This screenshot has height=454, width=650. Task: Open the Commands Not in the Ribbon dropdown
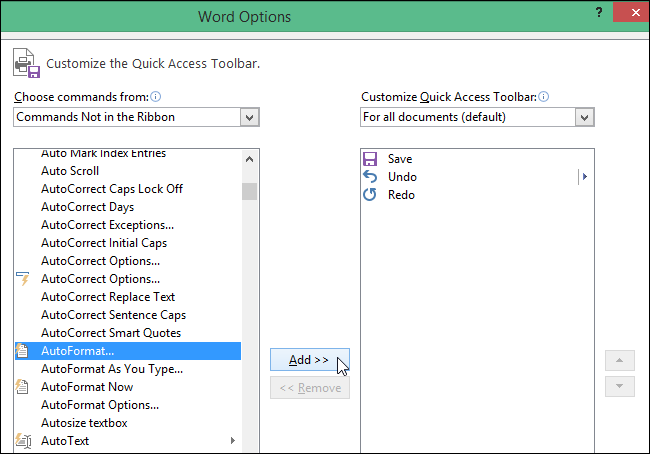(x=249, y=117)
